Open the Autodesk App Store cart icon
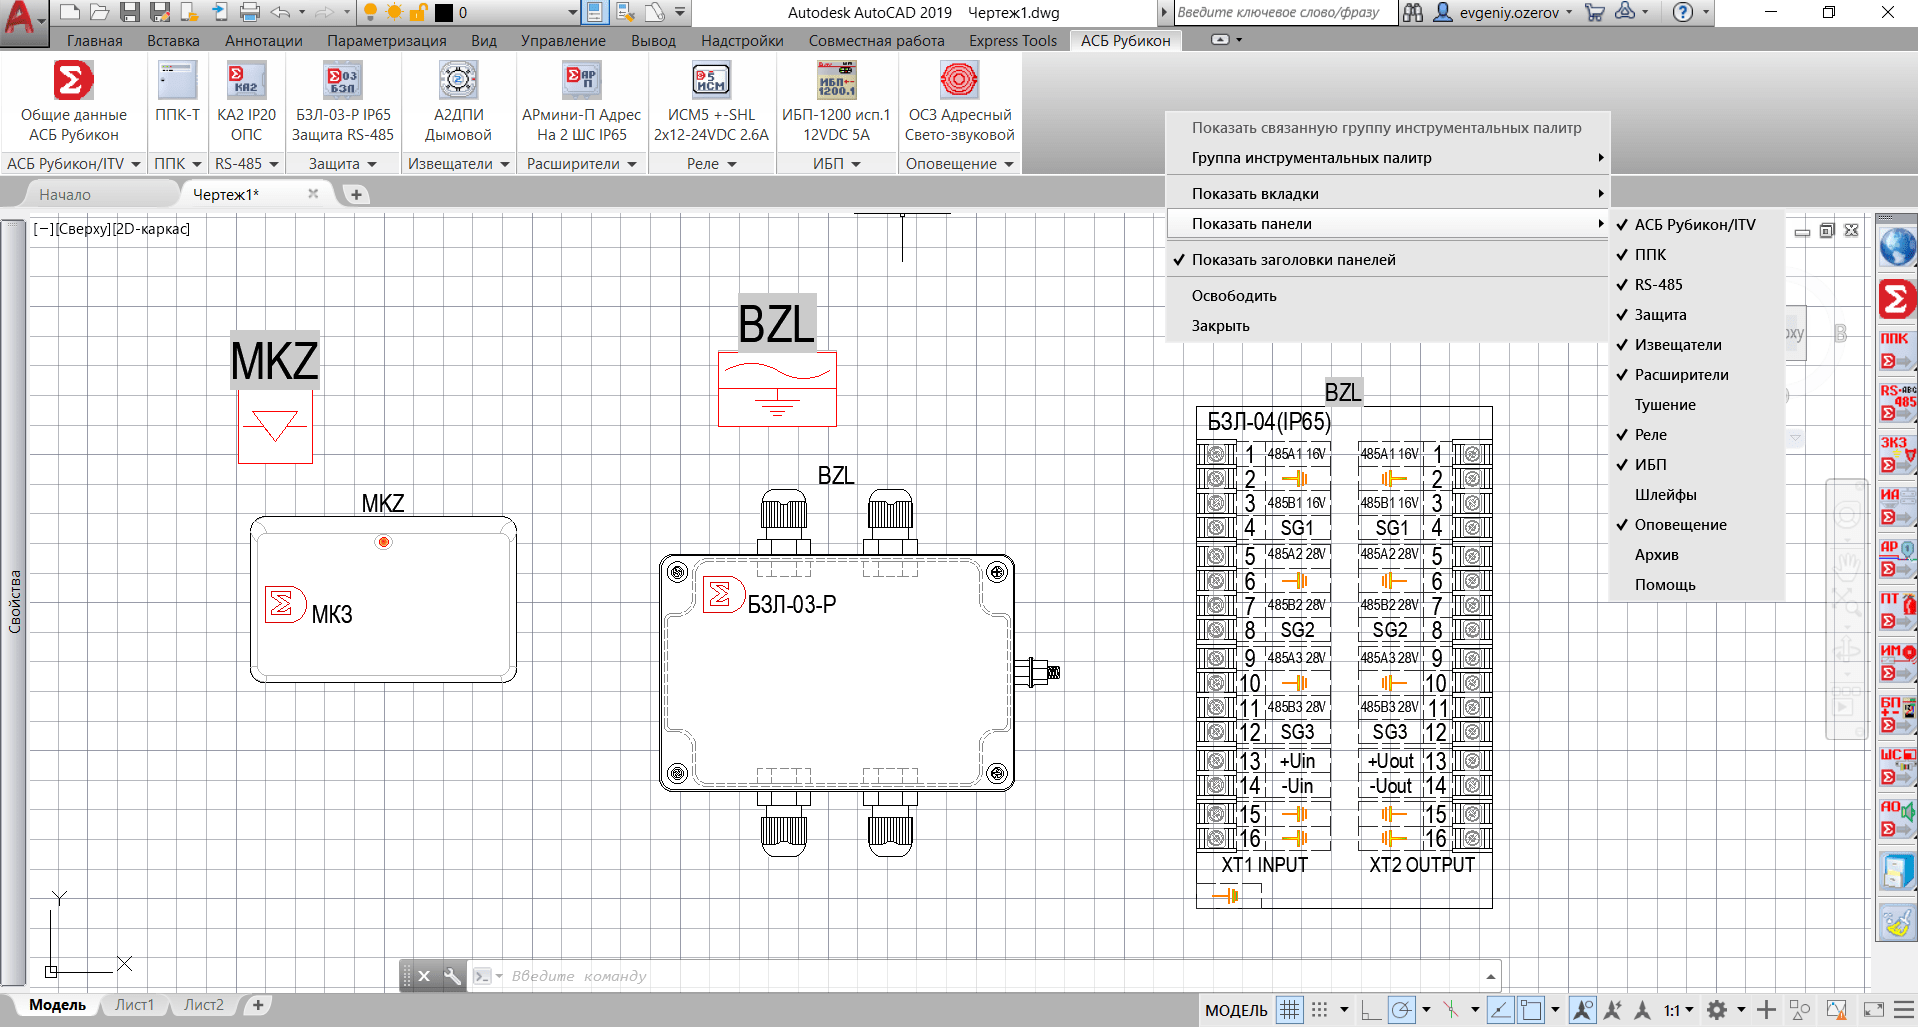 [x=1595, y=12]
